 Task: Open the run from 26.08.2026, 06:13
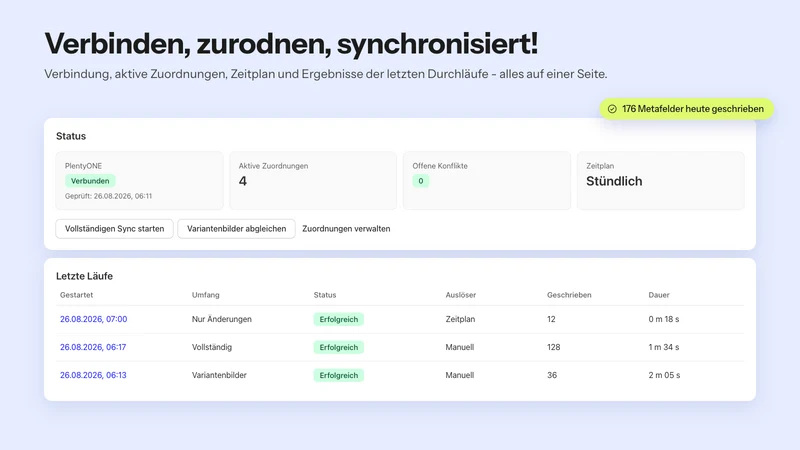[x=93, y=375]
